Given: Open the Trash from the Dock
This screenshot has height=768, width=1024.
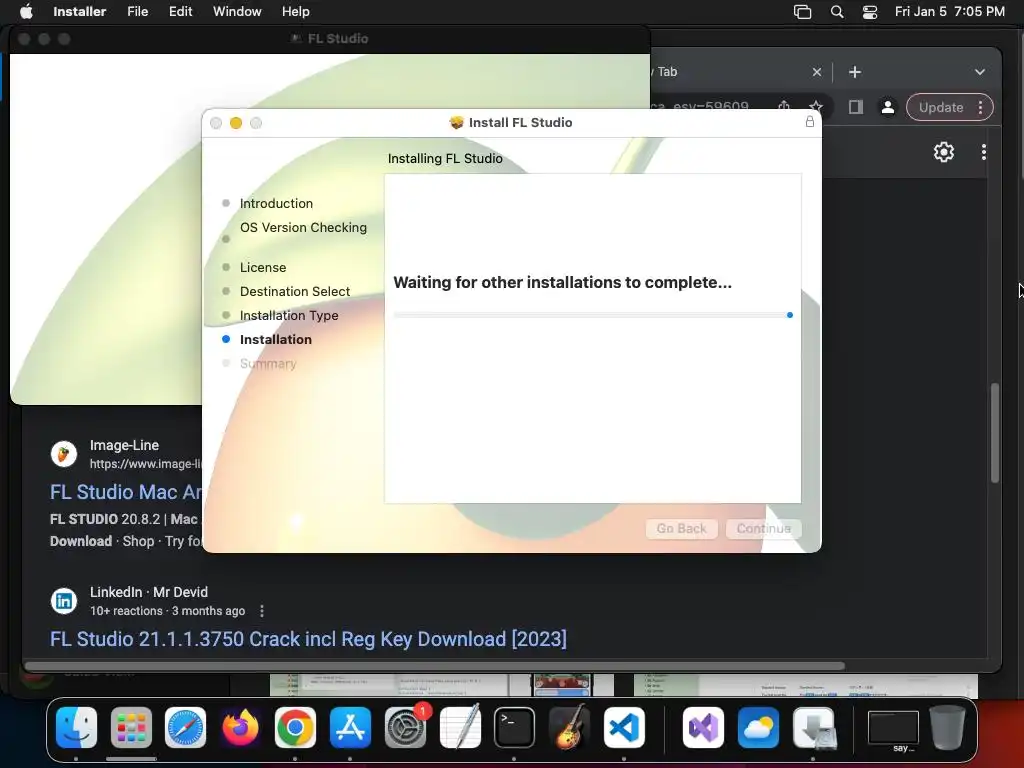Looking at the screenshot, I should tap(947, 727).
